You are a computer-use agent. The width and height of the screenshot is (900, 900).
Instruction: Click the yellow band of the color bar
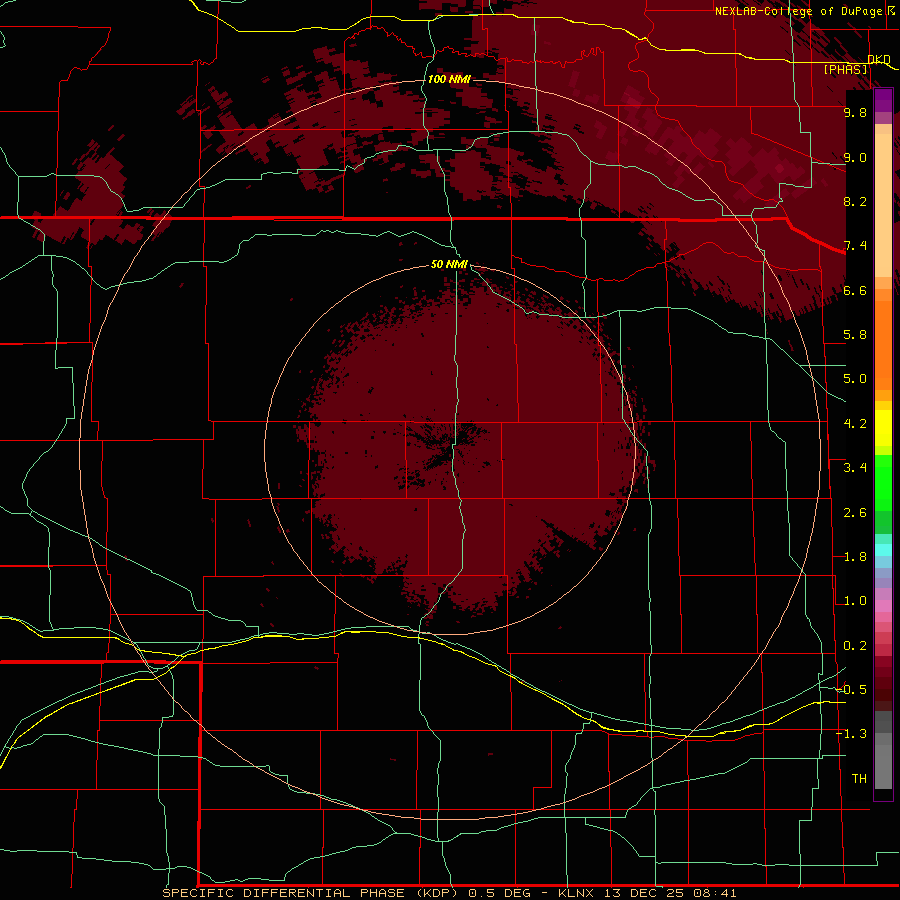(x=883, y=428)
